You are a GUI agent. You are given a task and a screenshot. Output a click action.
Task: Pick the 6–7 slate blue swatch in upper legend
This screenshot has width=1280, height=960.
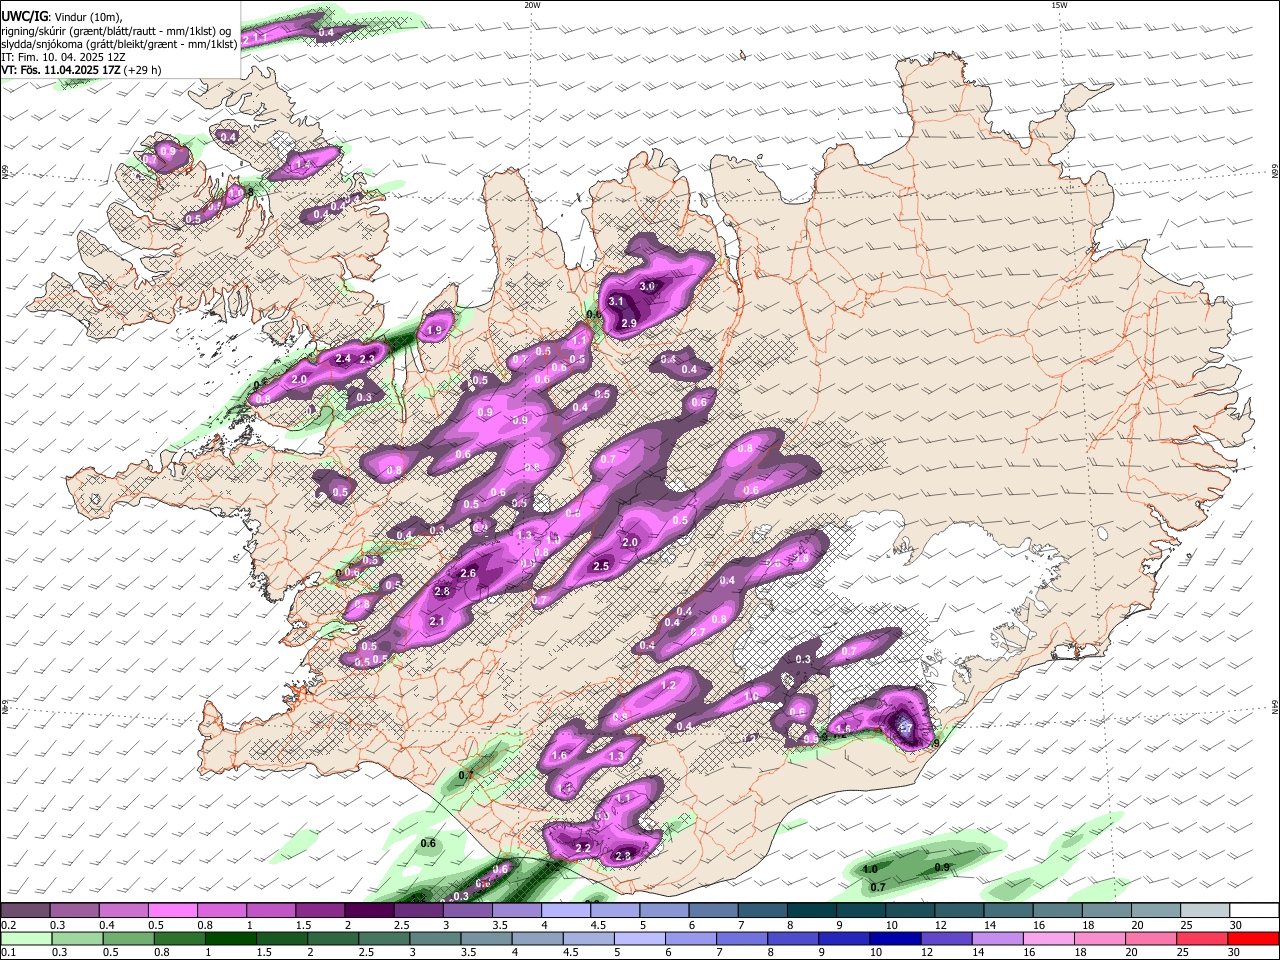coord(714,910)
